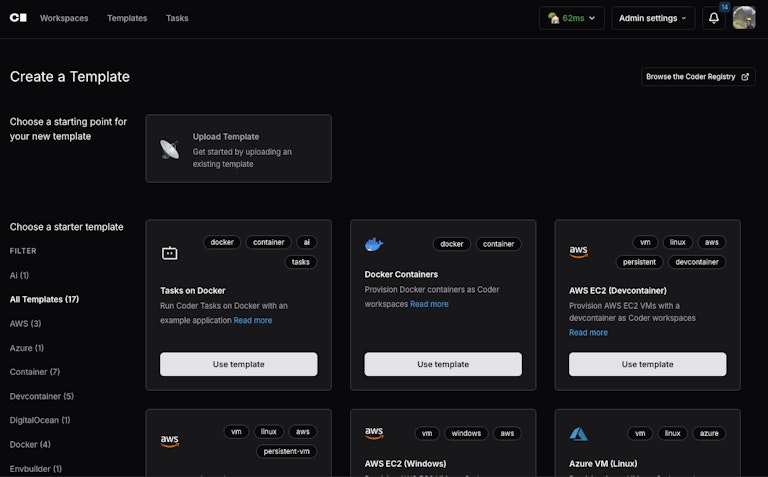This screenshot has height=477, width=768.
Task: Filter by All Templates (17)
Action: tap(44, 299)
